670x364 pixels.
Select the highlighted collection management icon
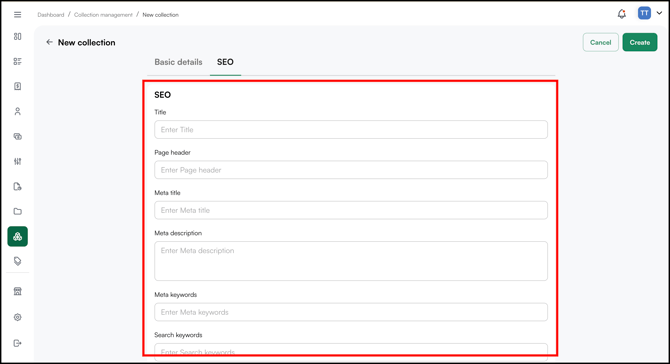pyautogui.click(x=18, y=236)
